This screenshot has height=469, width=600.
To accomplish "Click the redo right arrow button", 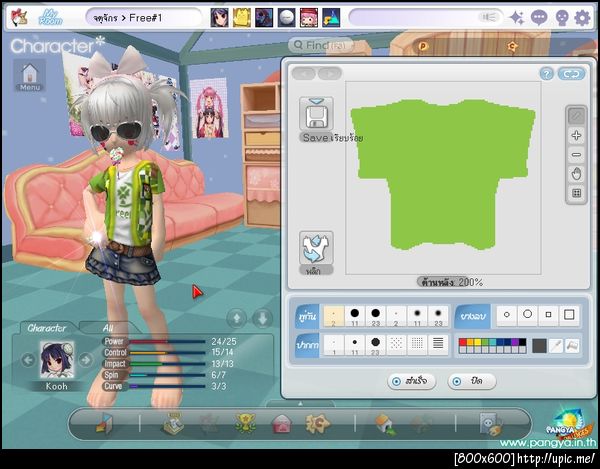I will (x=329, y=73).
